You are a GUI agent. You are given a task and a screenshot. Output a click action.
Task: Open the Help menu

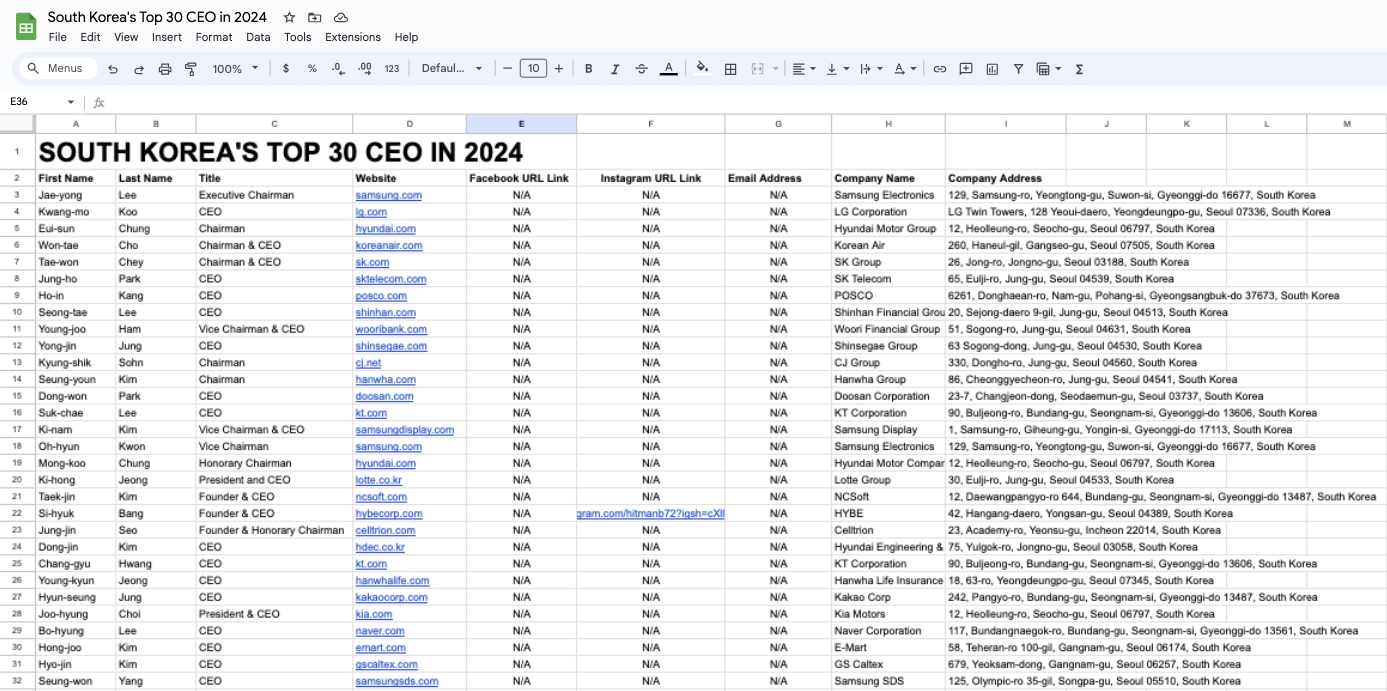(406, 37)
